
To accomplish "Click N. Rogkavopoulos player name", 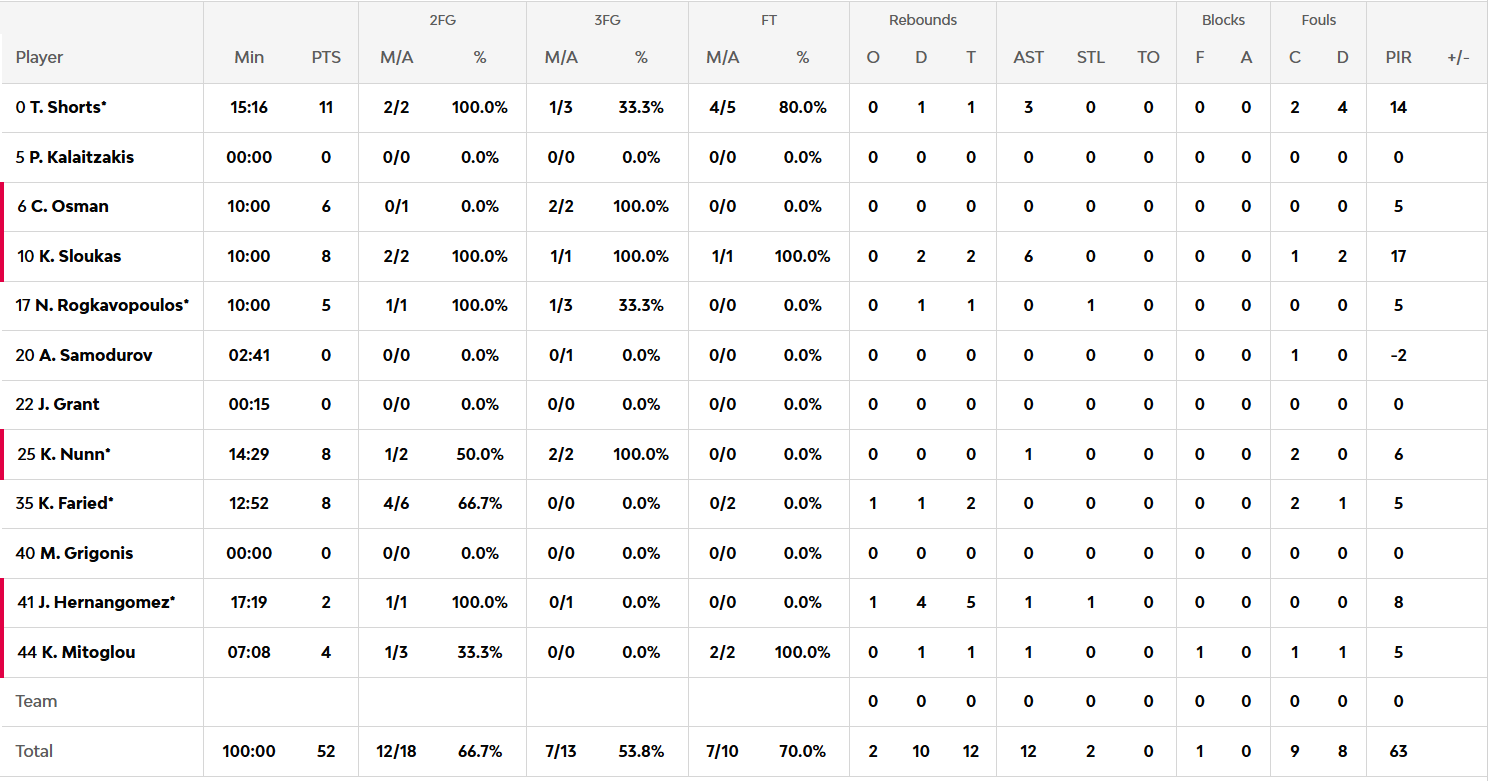I will [x=111, y=305].
